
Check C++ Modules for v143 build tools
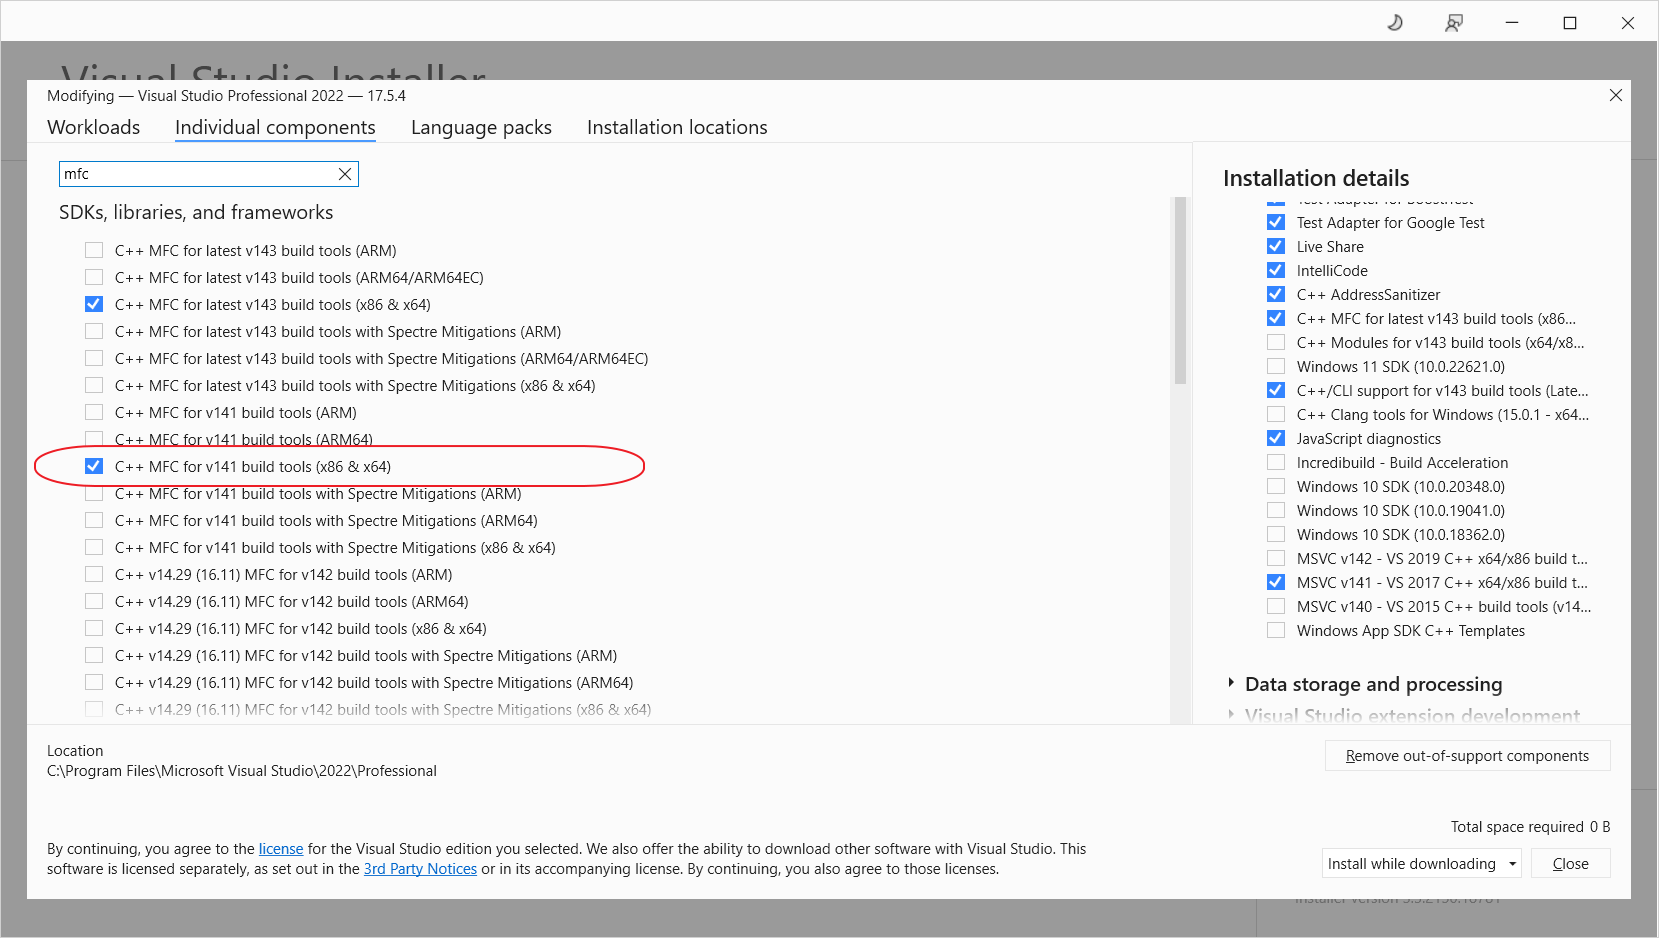[x=1276, y=342]
